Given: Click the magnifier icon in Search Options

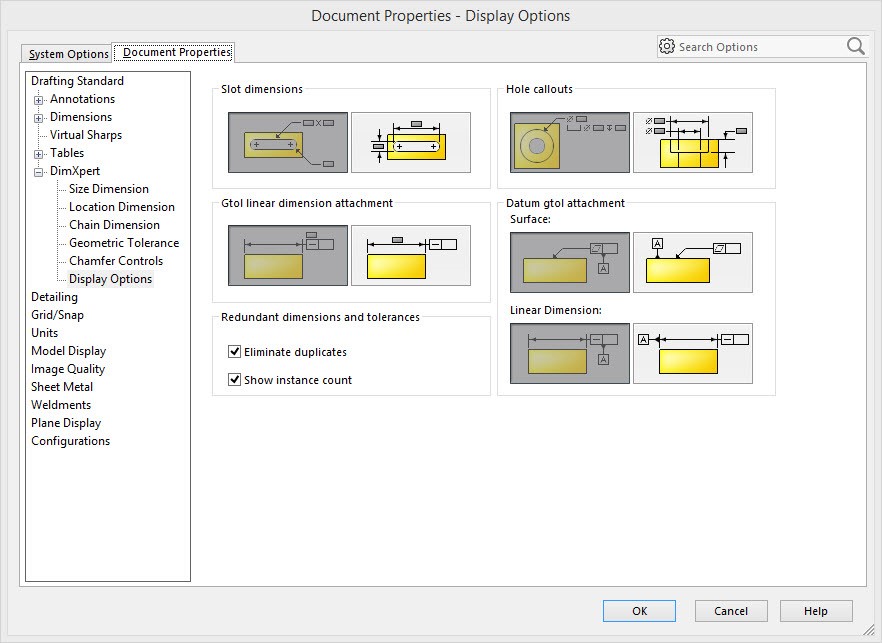Looking at the screenshot, I should click(855, 46).
